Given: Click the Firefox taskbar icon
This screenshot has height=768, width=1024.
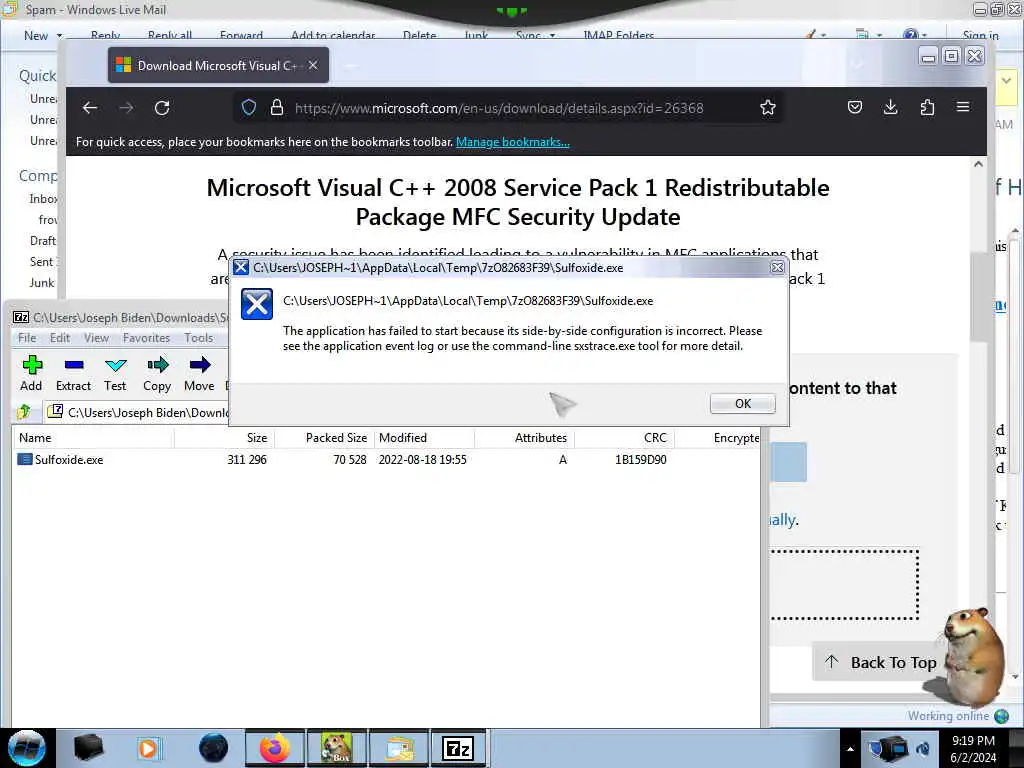Looking at the screenshot, I should pyautogui.click(x=274, y=748).
